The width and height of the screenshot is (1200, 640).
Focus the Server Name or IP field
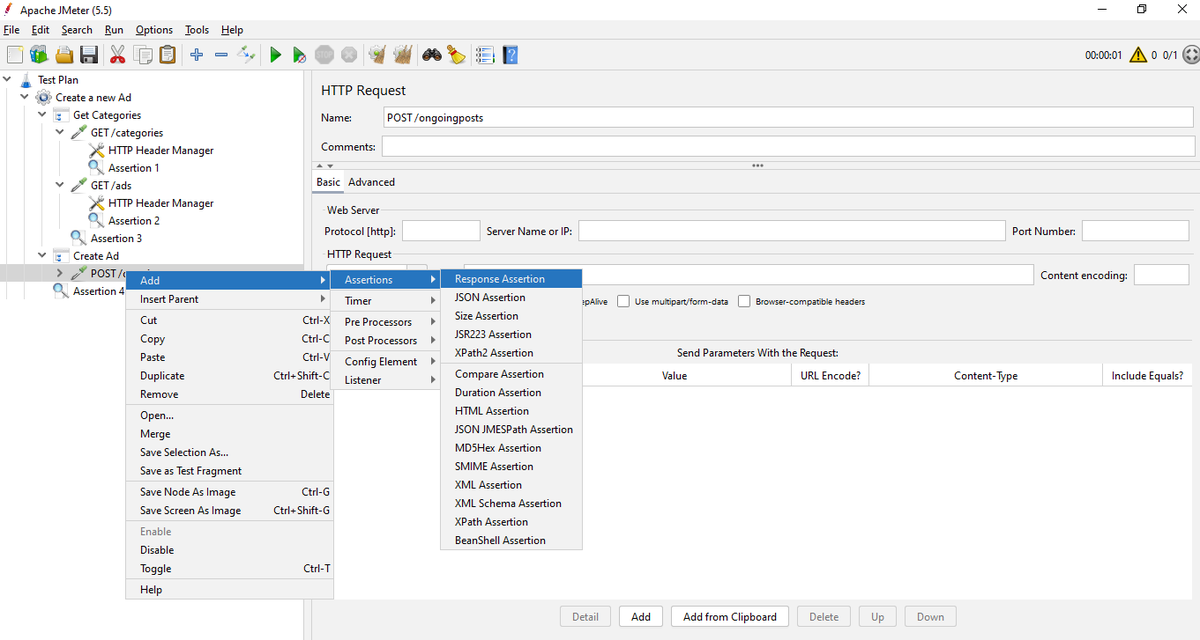(791, 231)
